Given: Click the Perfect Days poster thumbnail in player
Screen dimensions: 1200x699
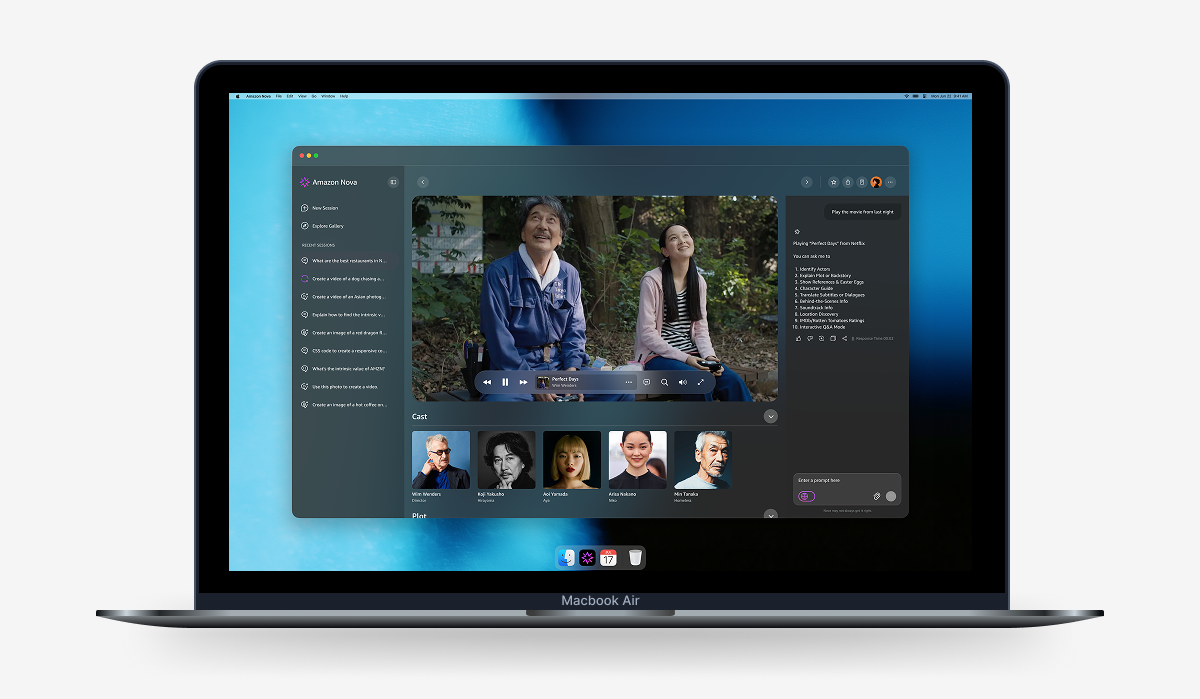Looking at the screenshot, I should 543,382.
